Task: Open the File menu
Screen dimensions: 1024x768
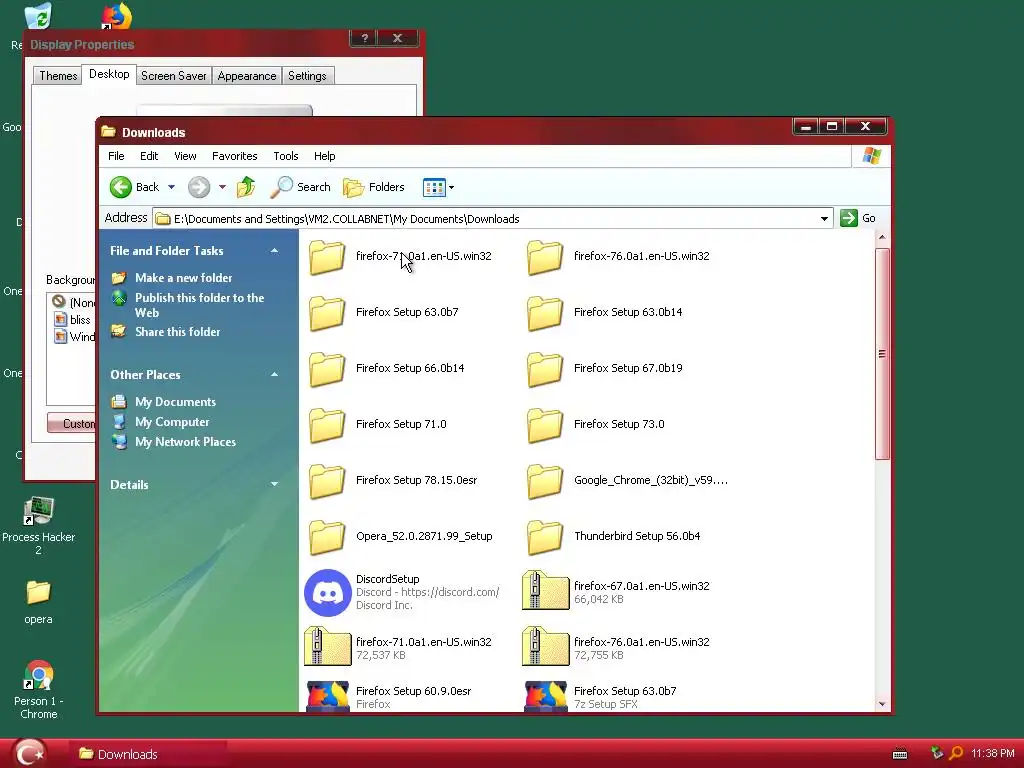Action: [x=116, y=156]
